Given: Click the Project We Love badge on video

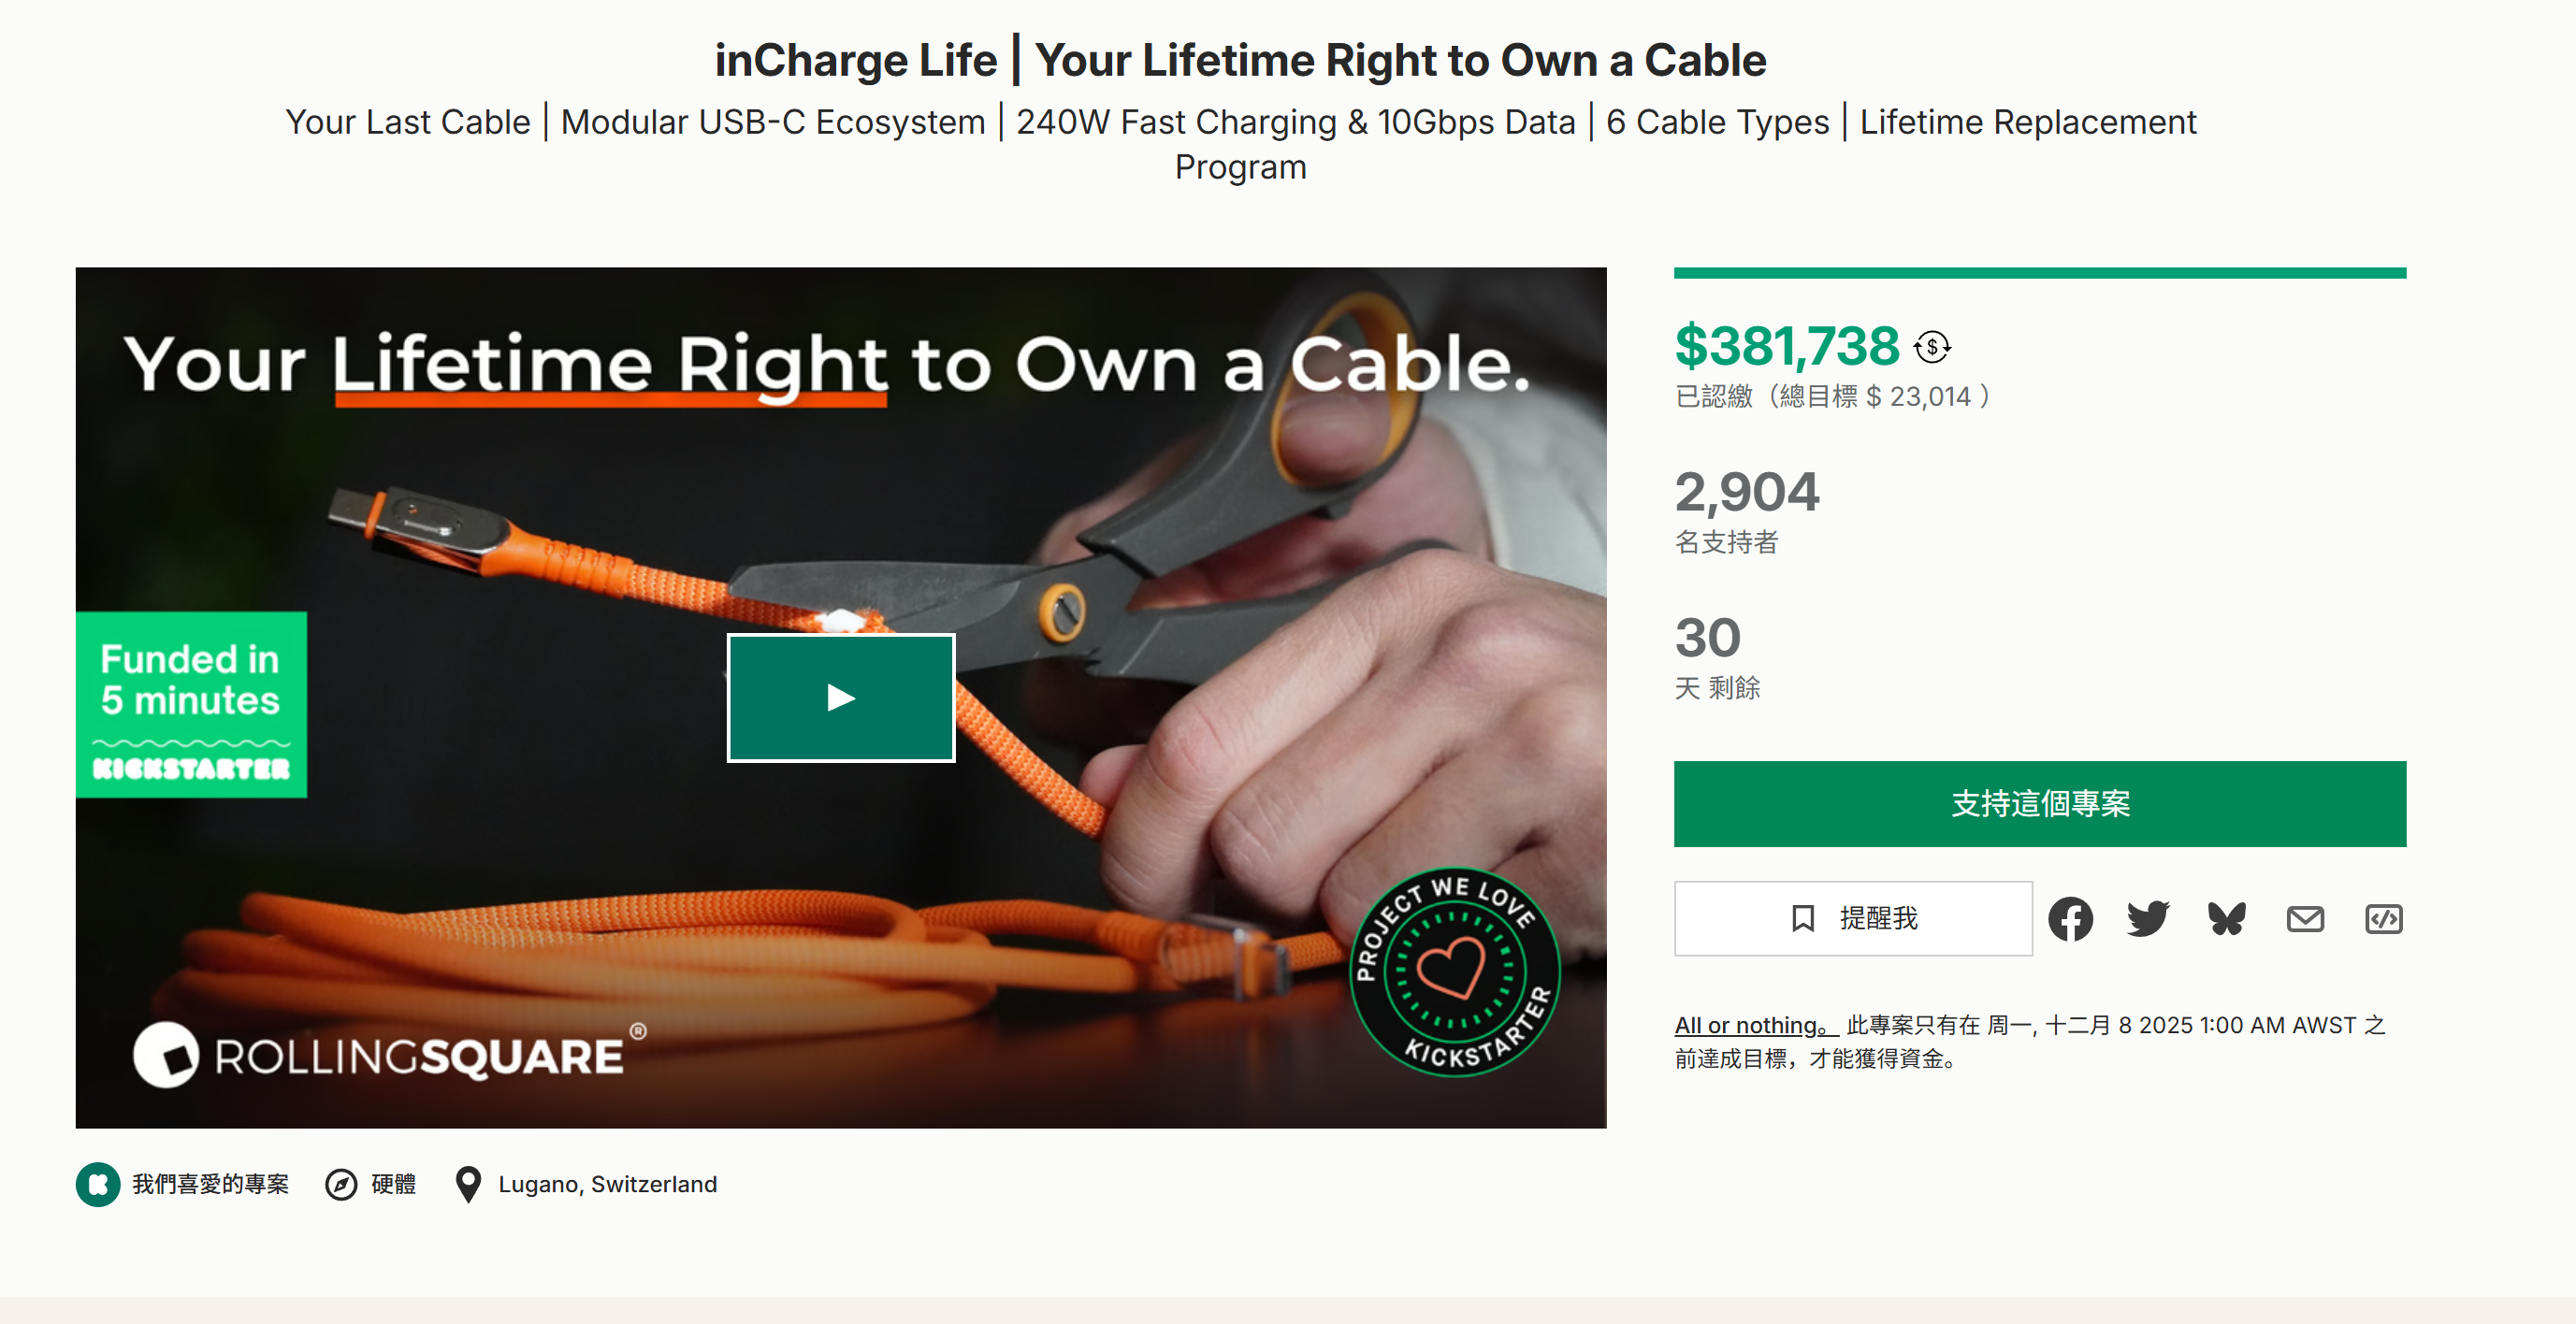Looking at the screenshot, I should click(1454, 971).
